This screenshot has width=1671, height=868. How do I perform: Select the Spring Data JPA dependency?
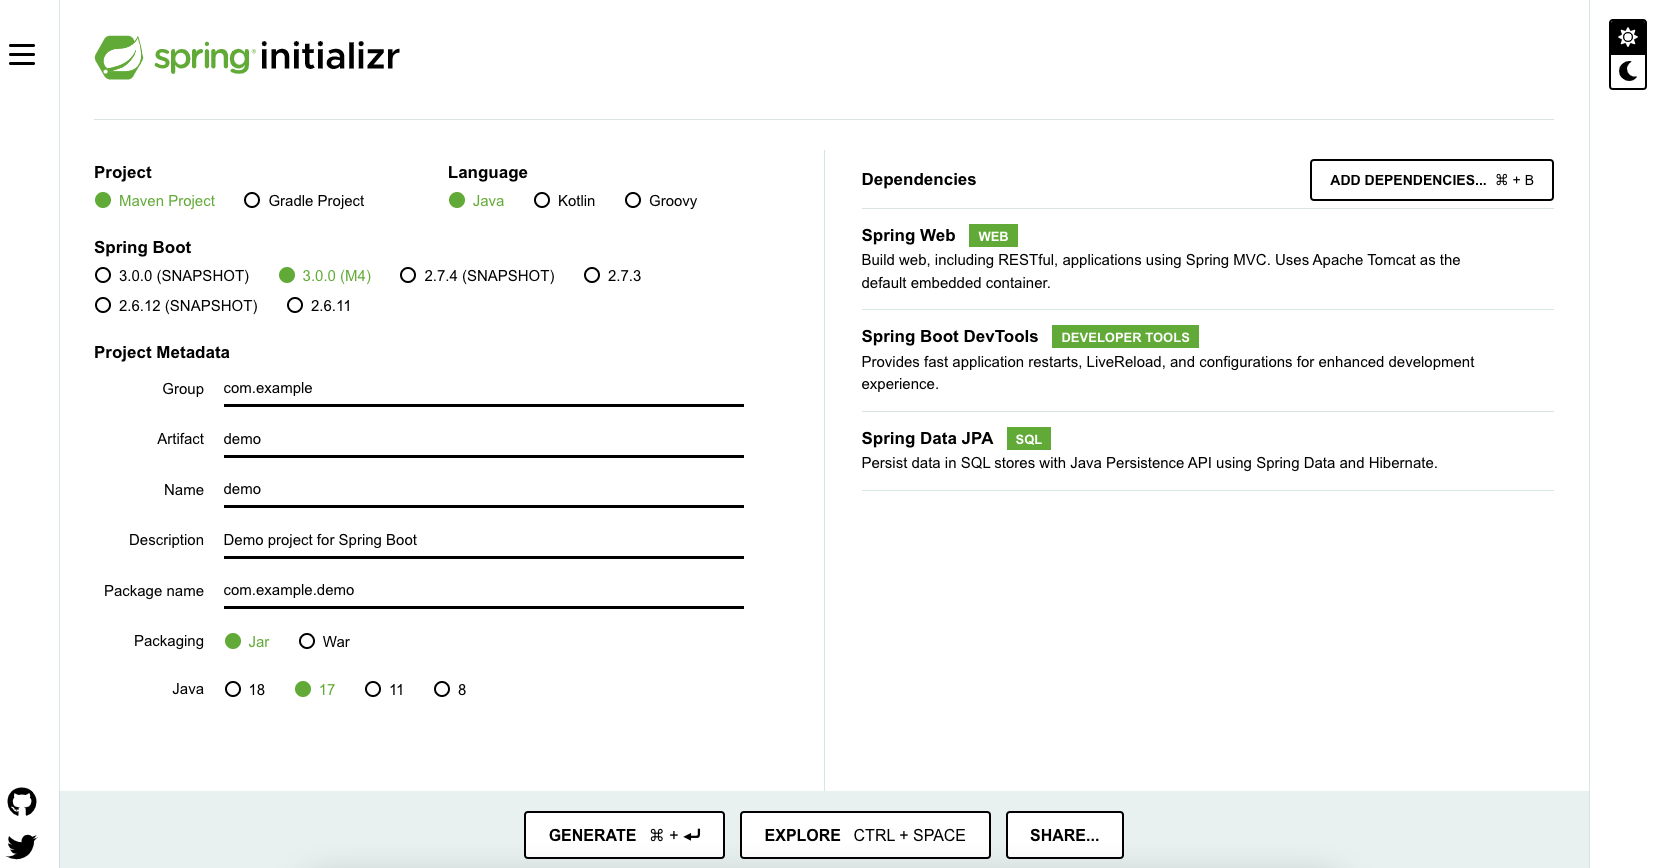coord(927,439)
